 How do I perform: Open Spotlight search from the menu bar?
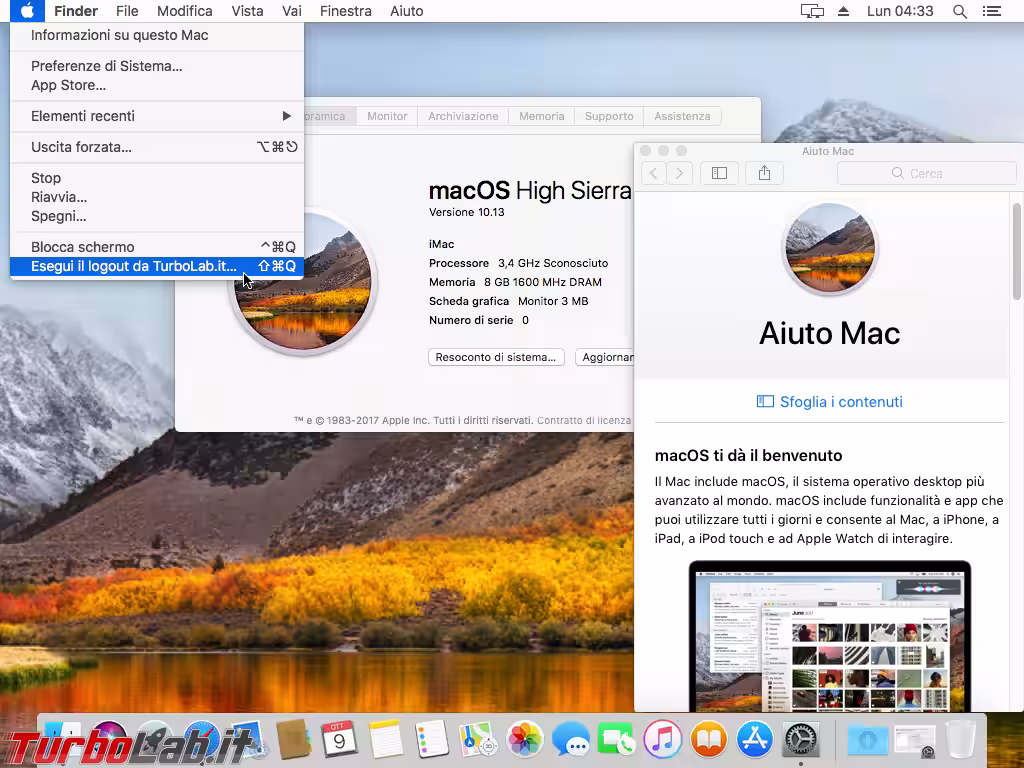(x=958, y=11)
